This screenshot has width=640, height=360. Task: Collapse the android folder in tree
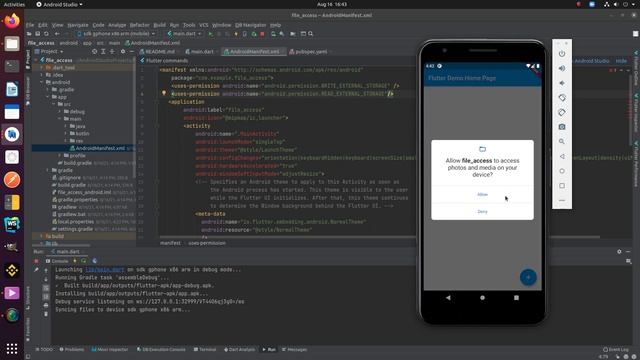[x=42, y=82]
